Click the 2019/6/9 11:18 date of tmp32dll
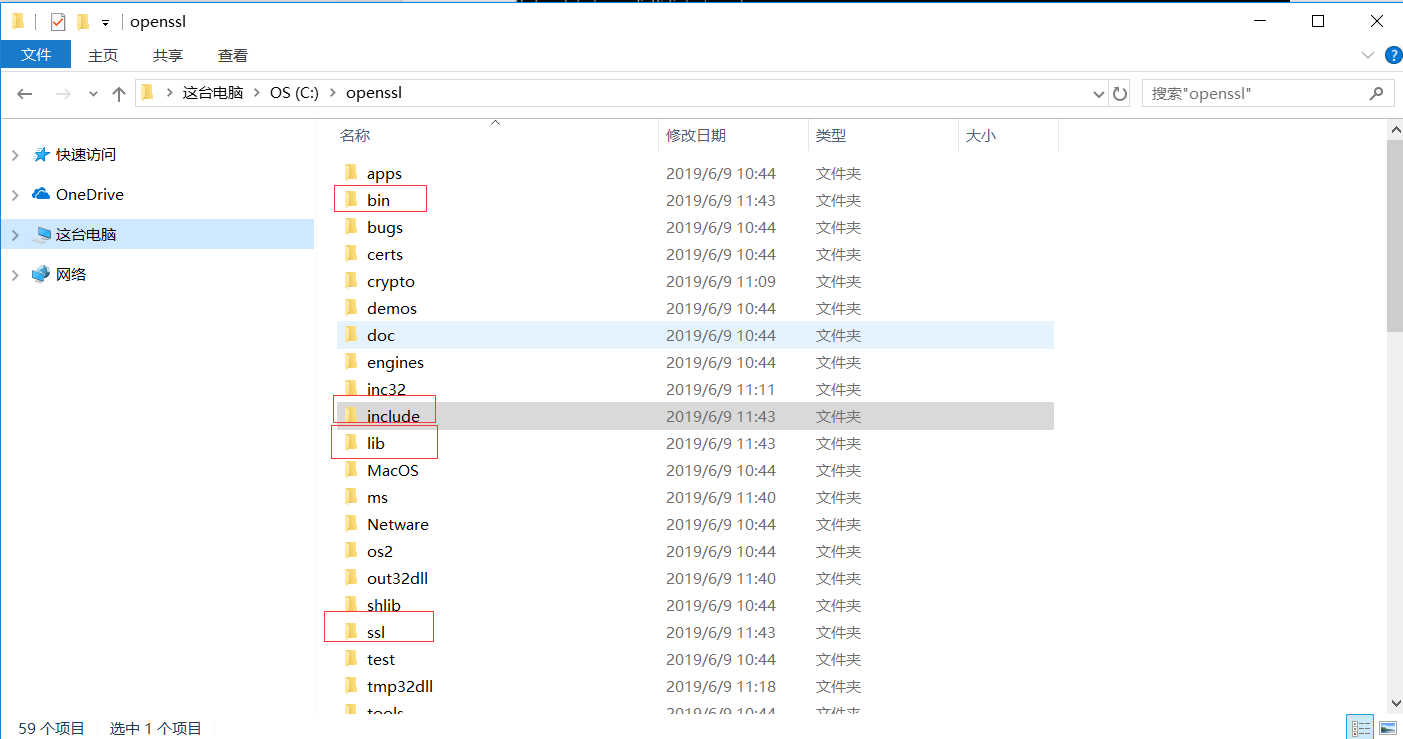1403x739 pixels. pyautogui.click(x=721, y=686)
